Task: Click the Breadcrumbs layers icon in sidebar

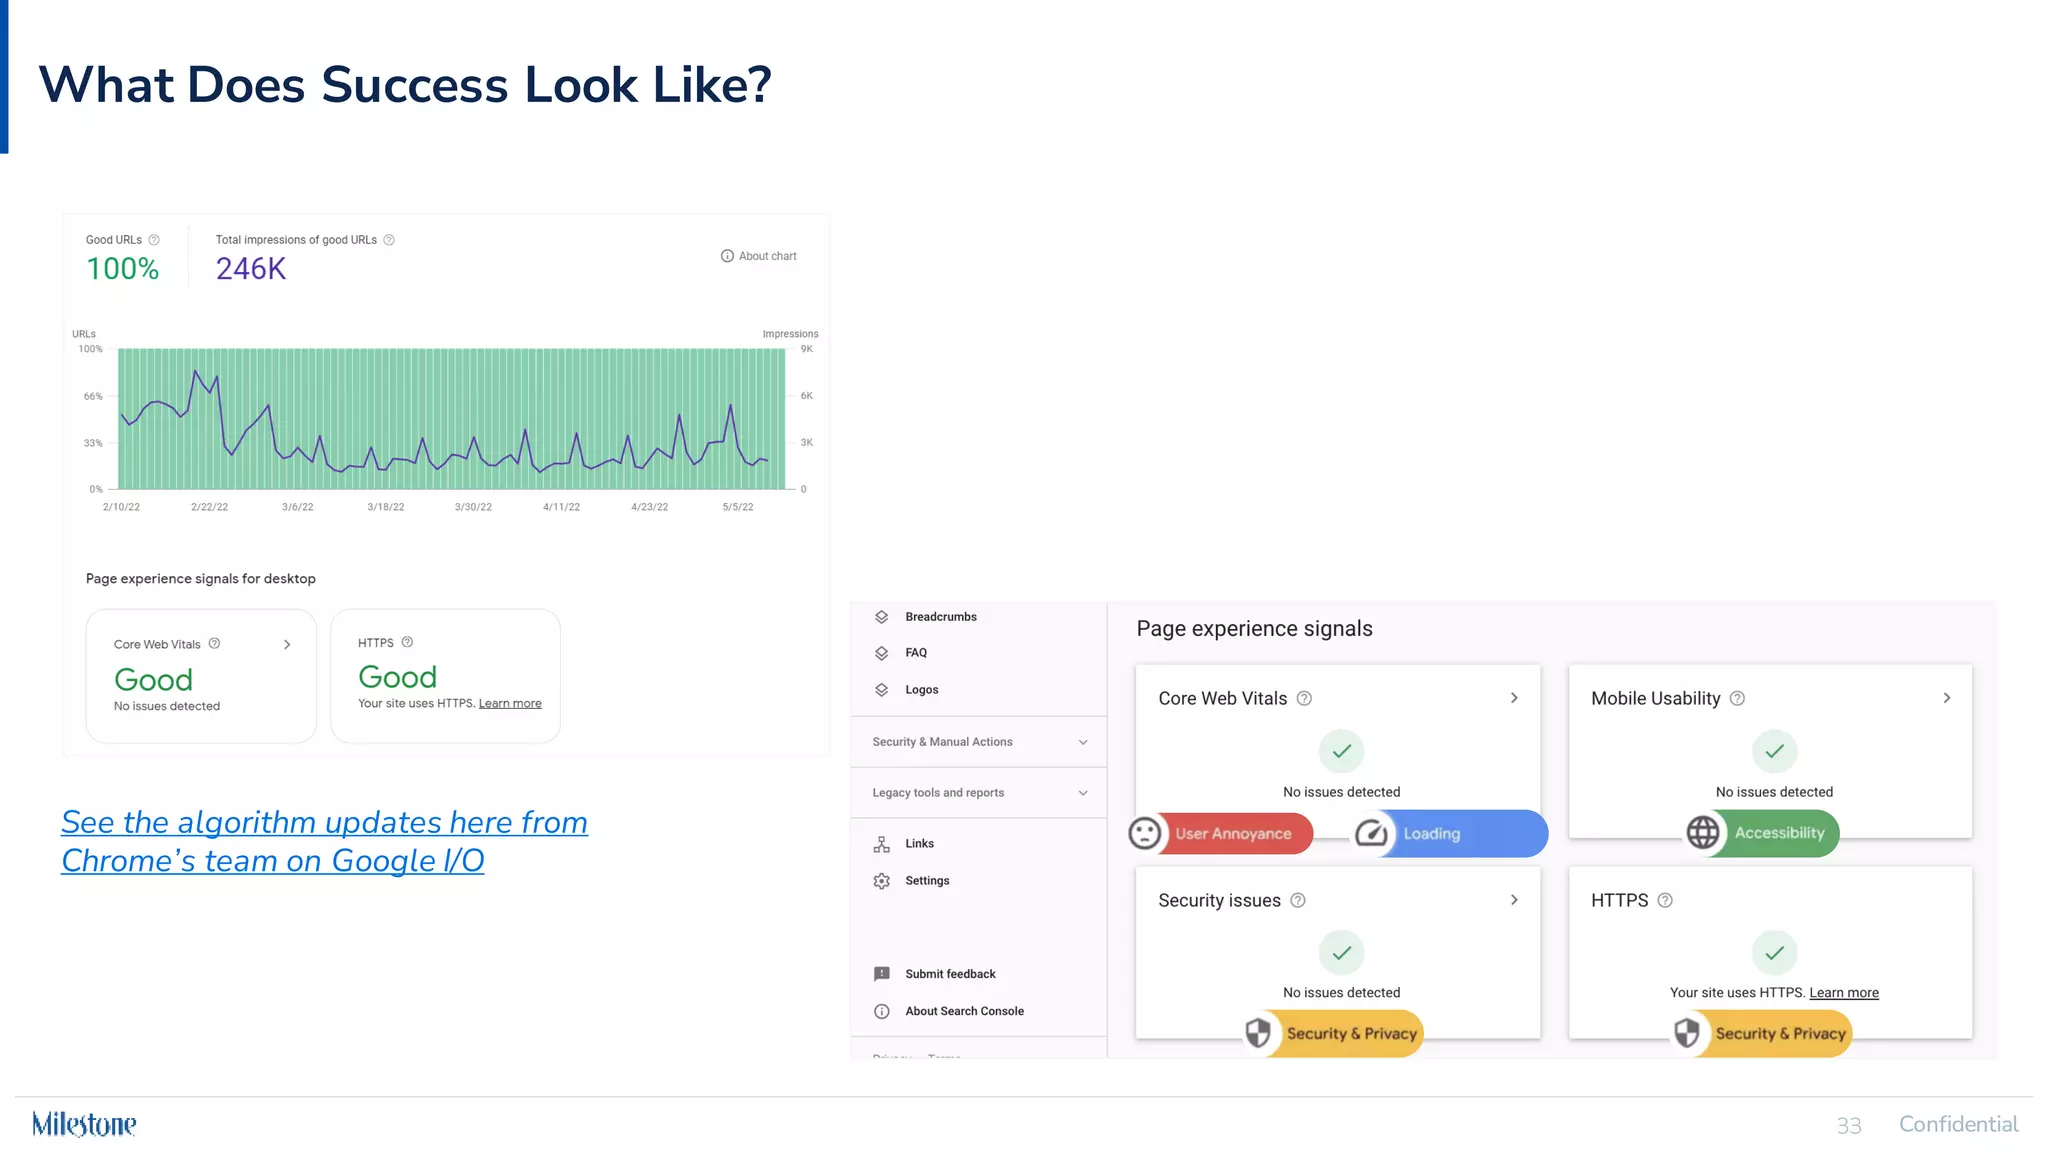Action: tap(881, 617)
